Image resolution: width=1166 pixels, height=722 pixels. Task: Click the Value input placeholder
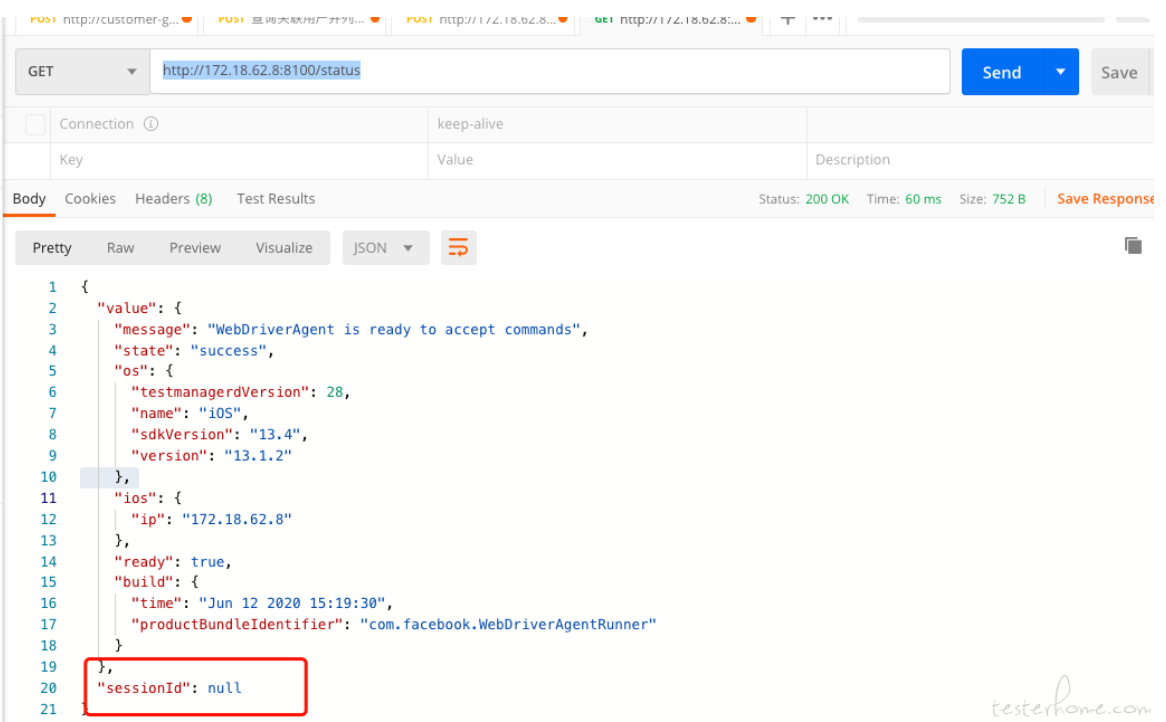(x=455, y=160)
